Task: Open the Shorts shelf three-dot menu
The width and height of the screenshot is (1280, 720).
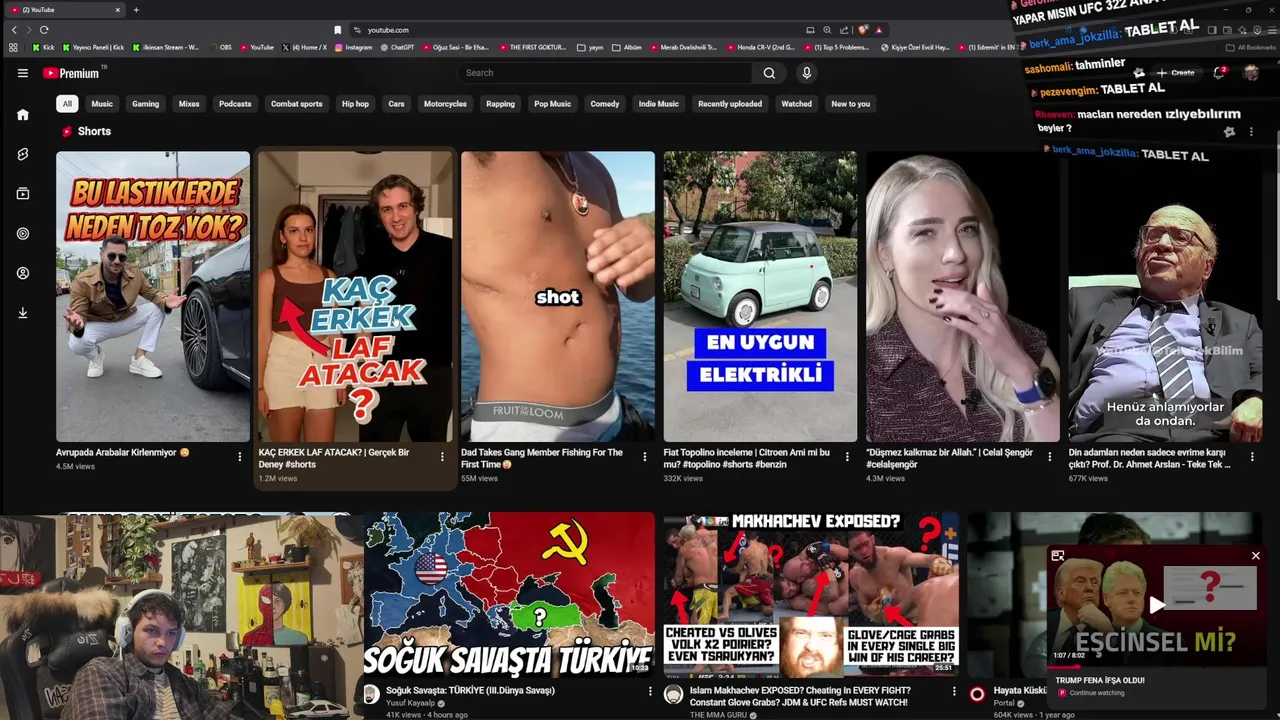Action: click(1251, 132)
